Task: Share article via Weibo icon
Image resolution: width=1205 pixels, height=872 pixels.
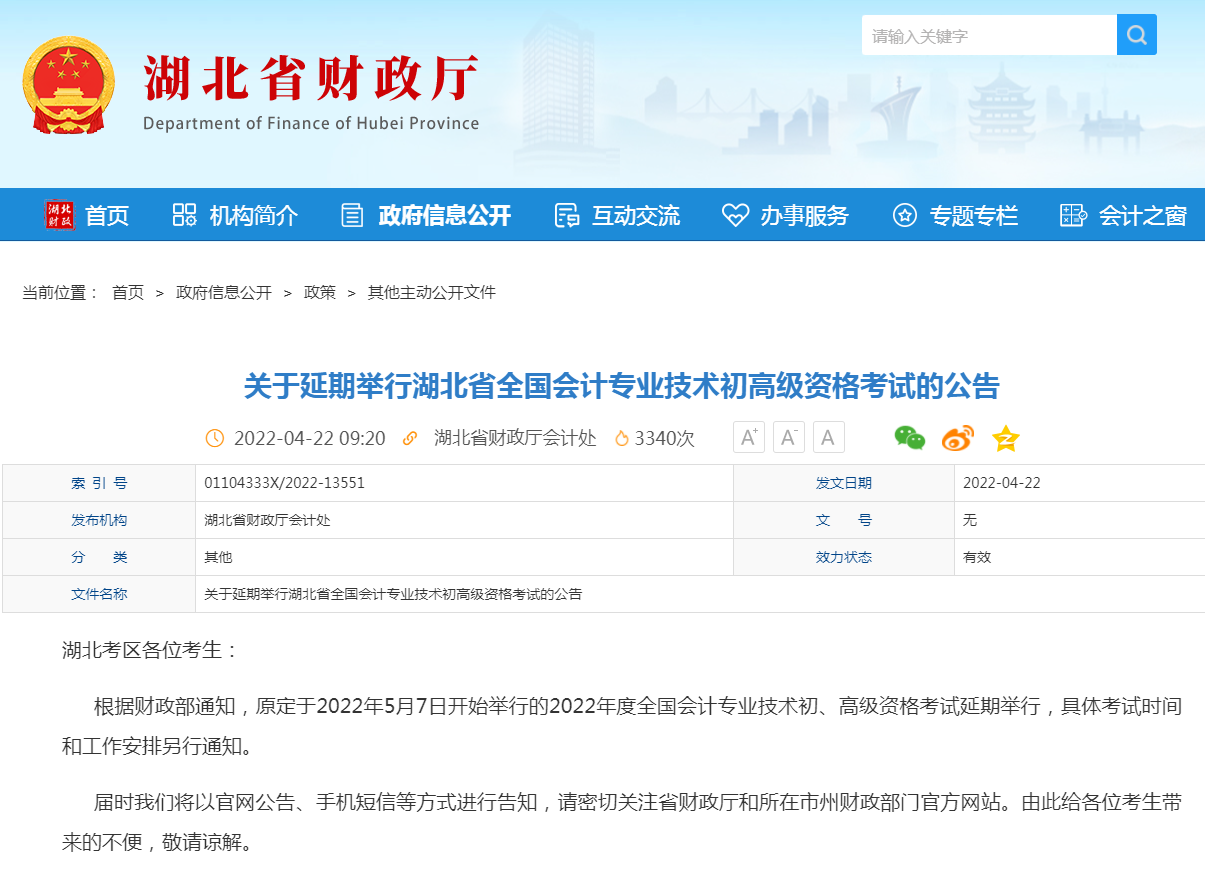Action: pos(957,438)
